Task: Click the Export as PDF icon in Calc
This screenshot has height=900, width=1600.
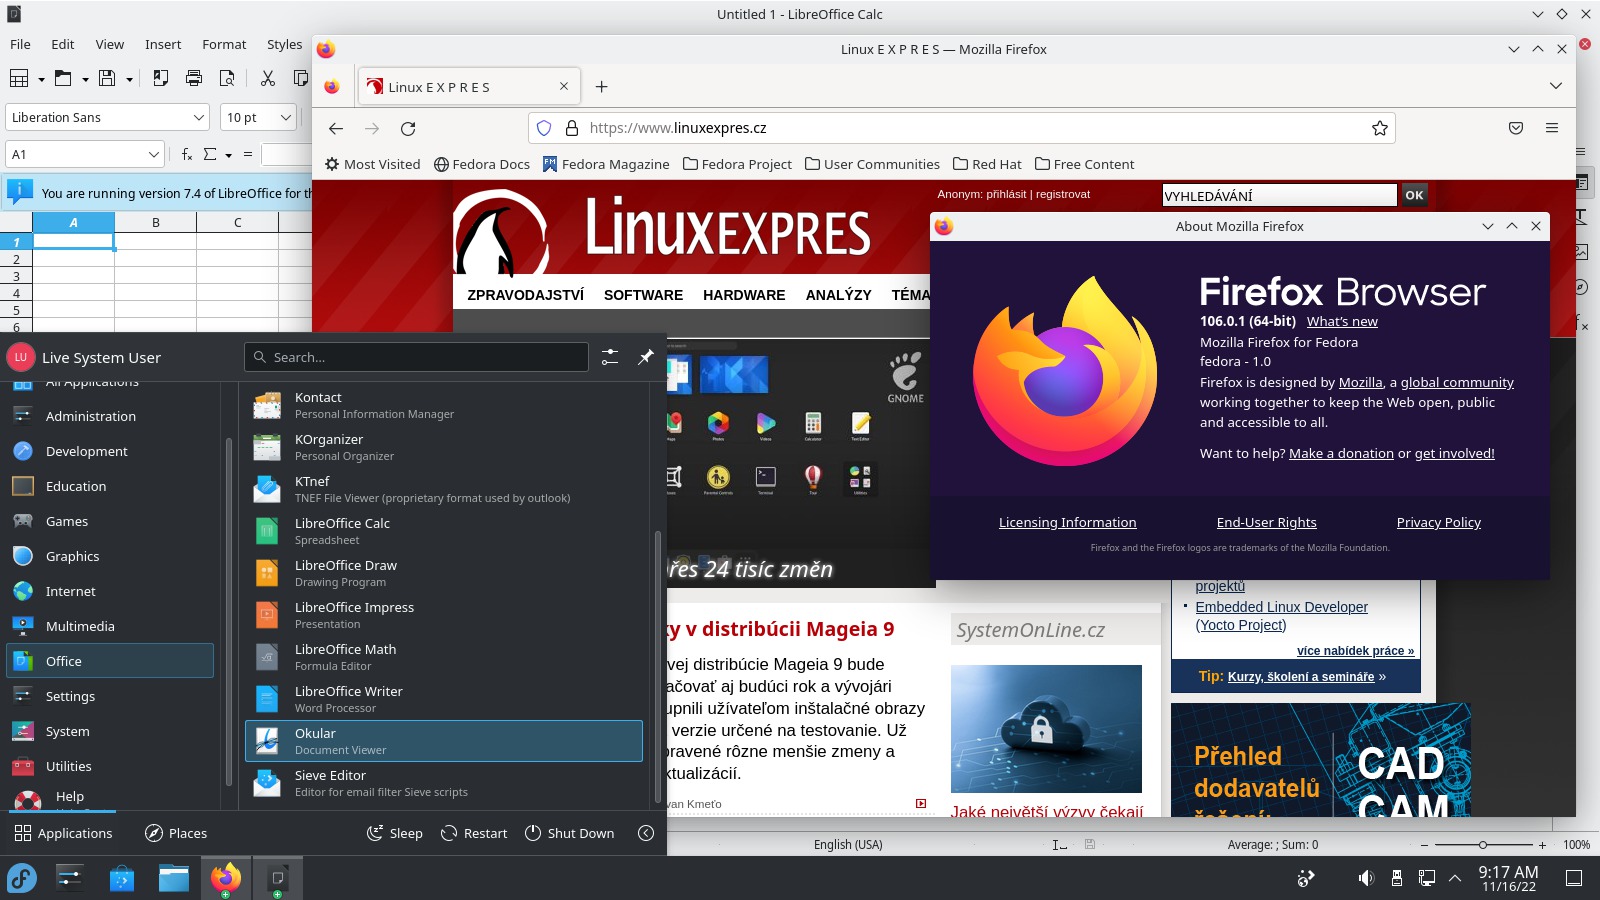Action: (160, 78)
